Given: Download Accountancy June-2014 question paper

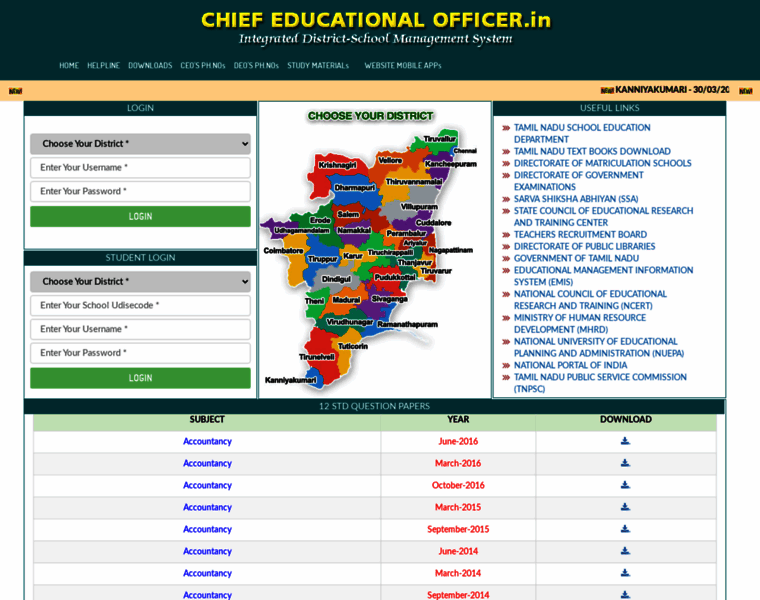Looking at the screenshot, I should pos(625,551).
